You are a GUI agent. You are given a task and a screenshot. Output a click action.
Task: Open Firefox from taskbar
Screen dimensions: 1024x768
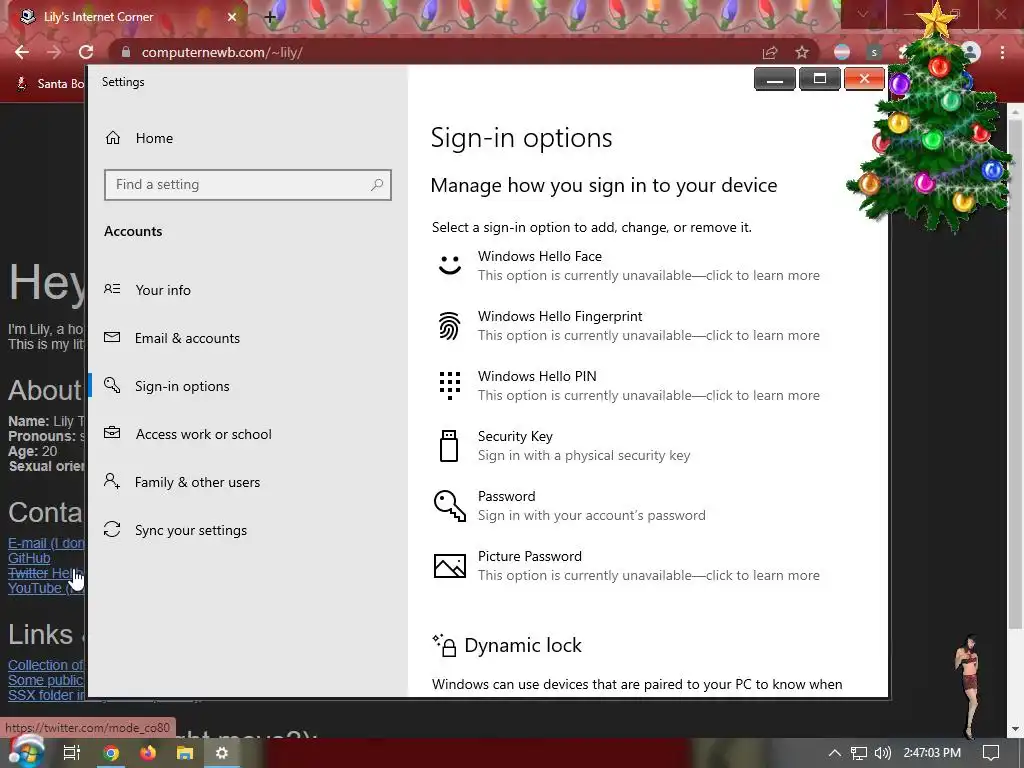click(148, 753)
